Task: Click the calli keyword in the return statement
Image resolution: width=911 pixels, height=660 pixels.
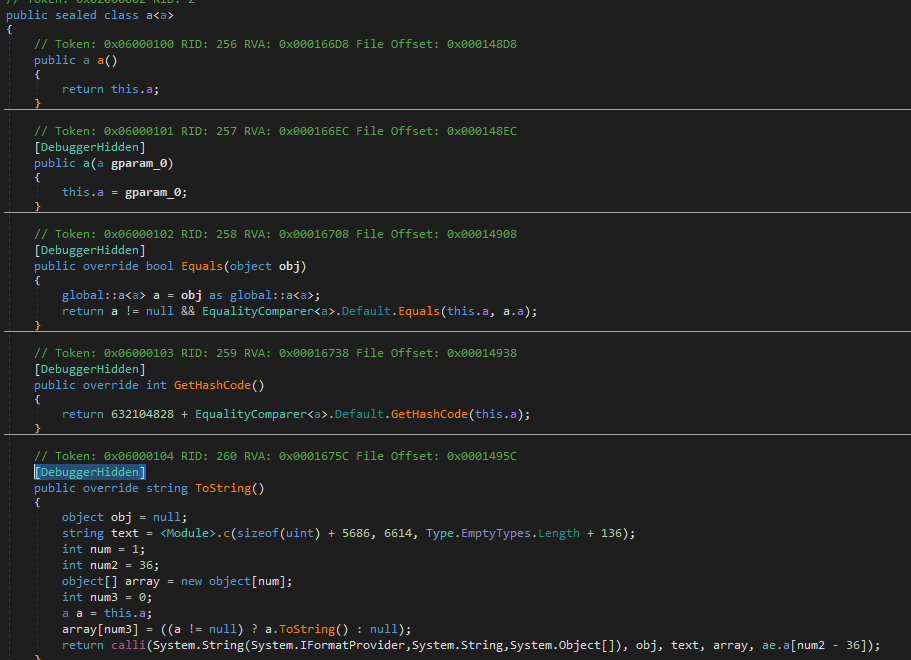Action: coord(128,645)
